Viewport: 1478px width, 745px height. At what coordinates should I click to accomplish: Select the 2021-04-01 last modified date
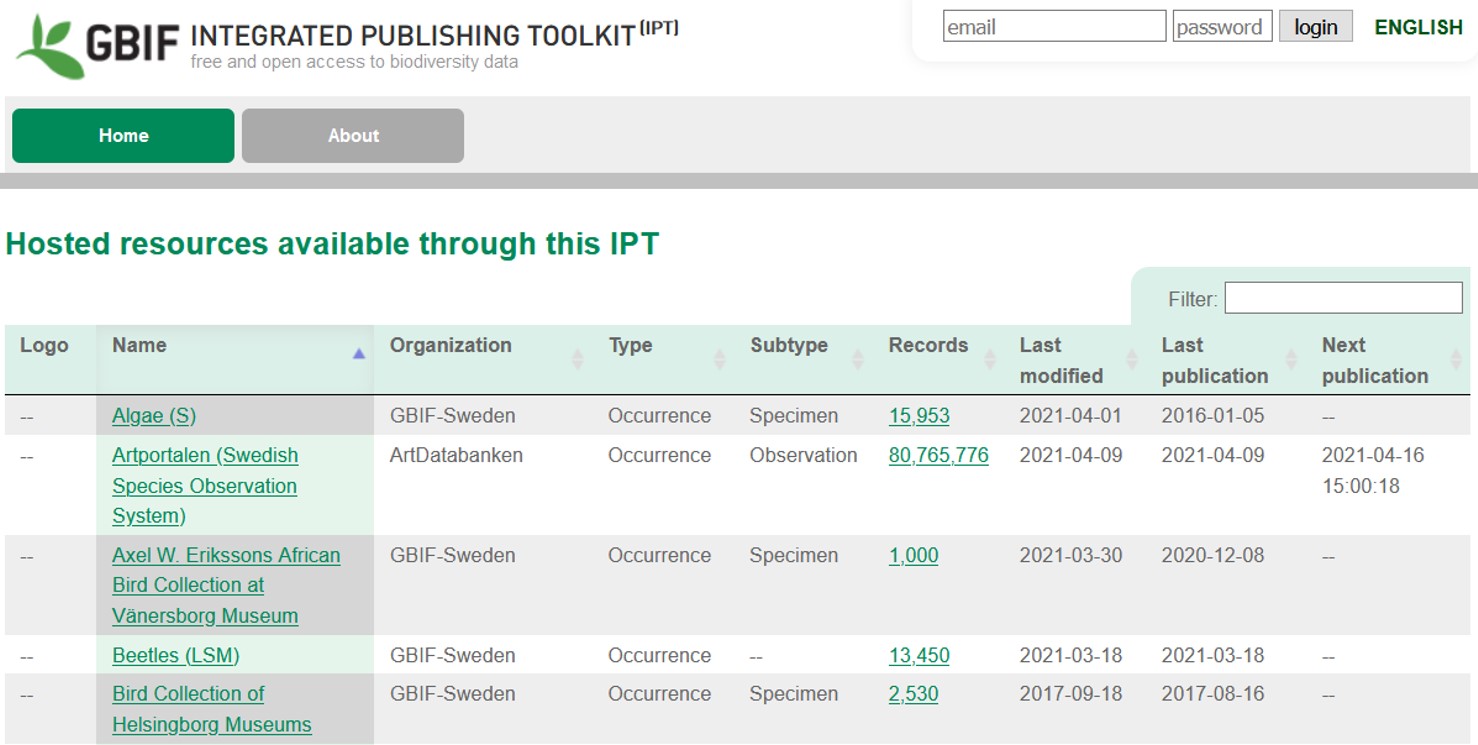pyautogui.click(x=1071, y=416)
